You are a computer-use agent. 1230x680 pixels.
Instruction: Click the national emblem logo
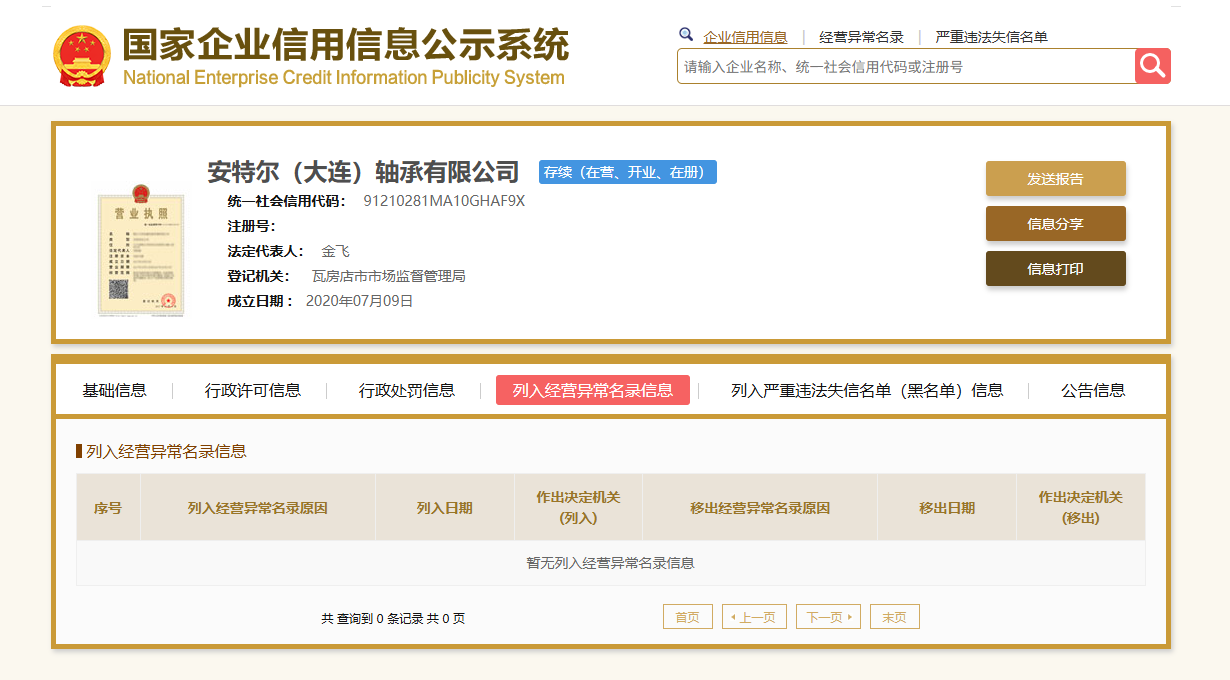click(80, 56)
